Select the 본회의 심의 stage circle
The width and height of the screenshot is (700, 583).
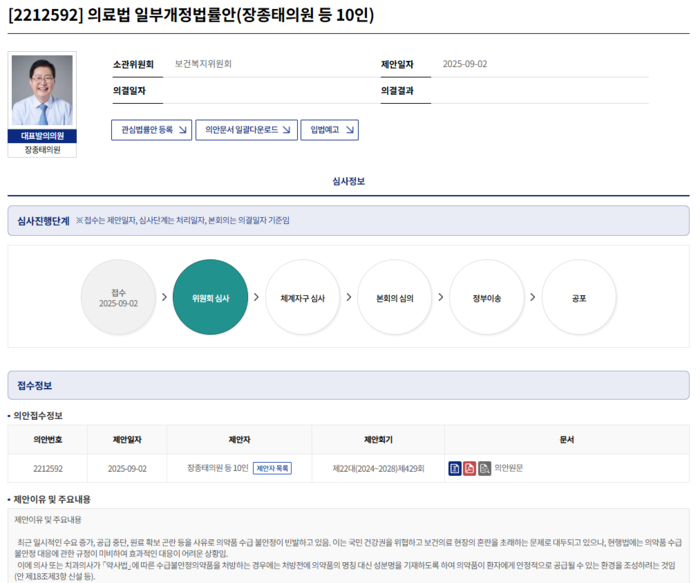pos(394,298)
